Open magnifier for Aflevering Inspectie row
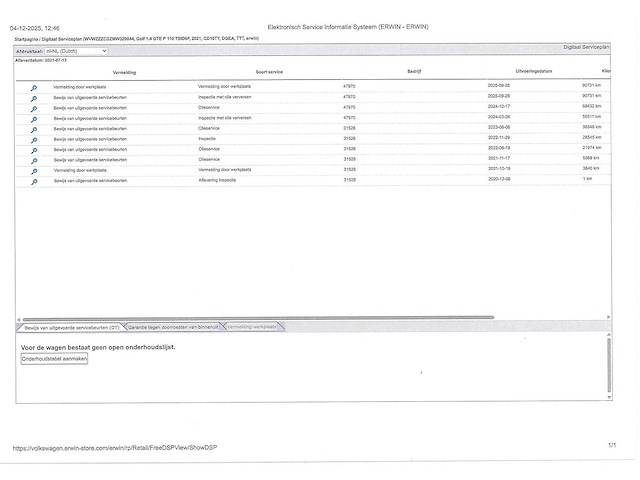 point(33,181)
